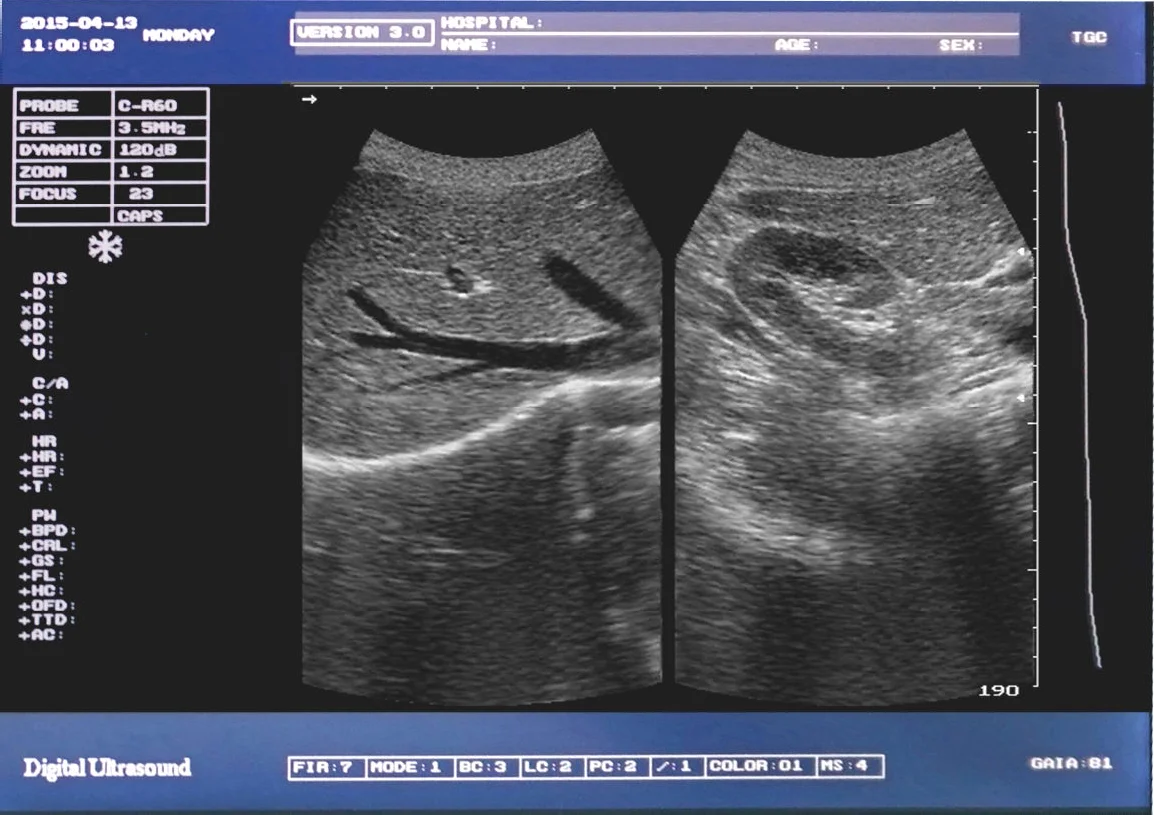Click the C-R60 probe value
The height and width of the screenshot is (815, 1154).
click(x=160, y=105)
